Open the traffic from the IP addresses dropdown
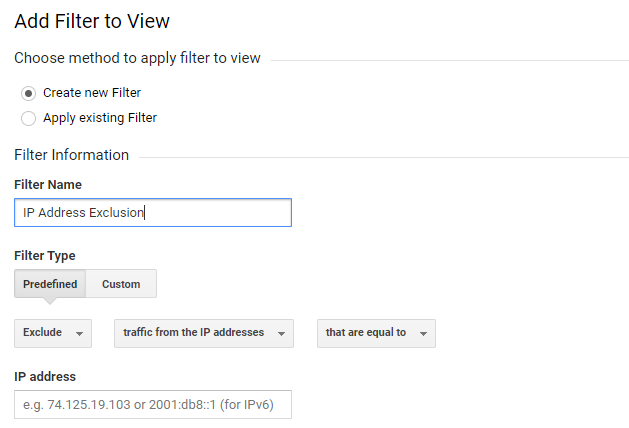 (203, 333)
